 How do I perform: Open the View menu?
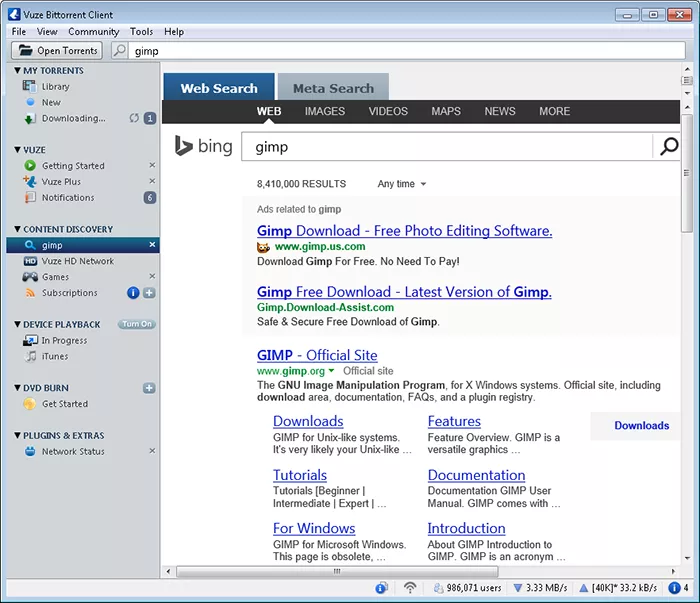[47, 32]
